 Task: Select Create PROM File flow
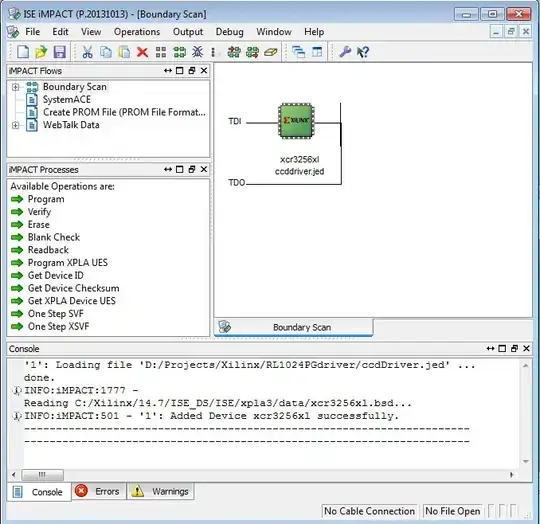click(124, 112)
